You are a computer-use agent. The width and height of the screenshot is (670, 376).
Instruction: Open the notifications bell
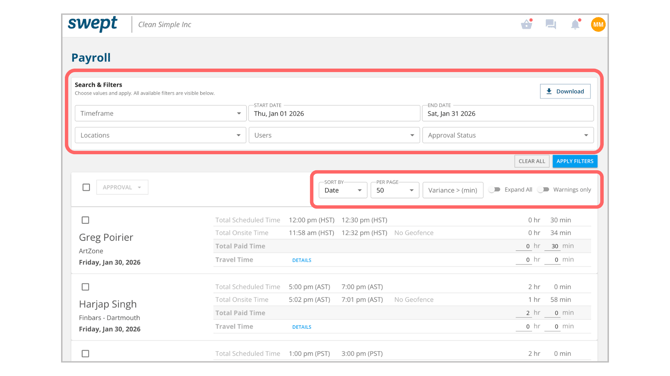point(575,24)
